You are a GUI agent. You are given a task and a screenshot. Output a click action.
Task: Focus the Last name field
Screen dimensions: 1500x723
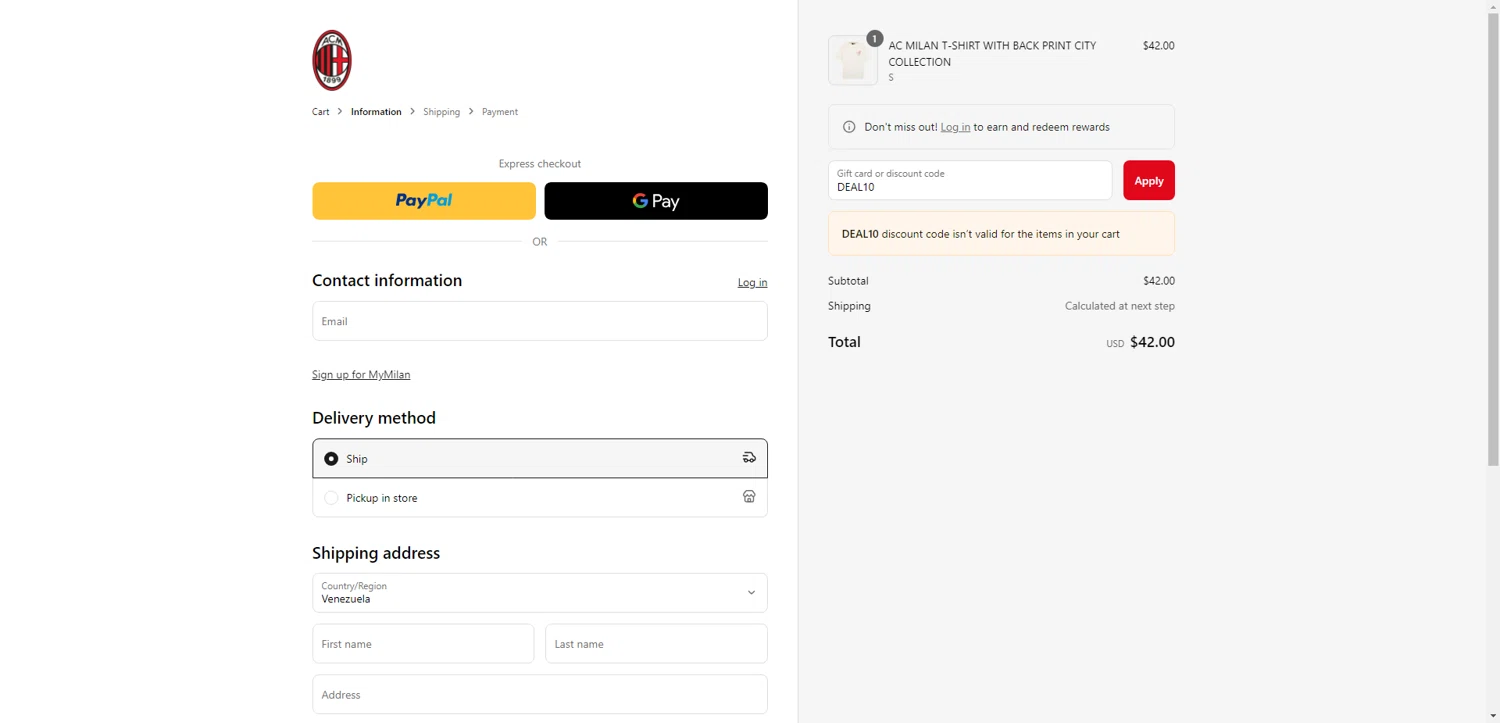tap(656, 644)
